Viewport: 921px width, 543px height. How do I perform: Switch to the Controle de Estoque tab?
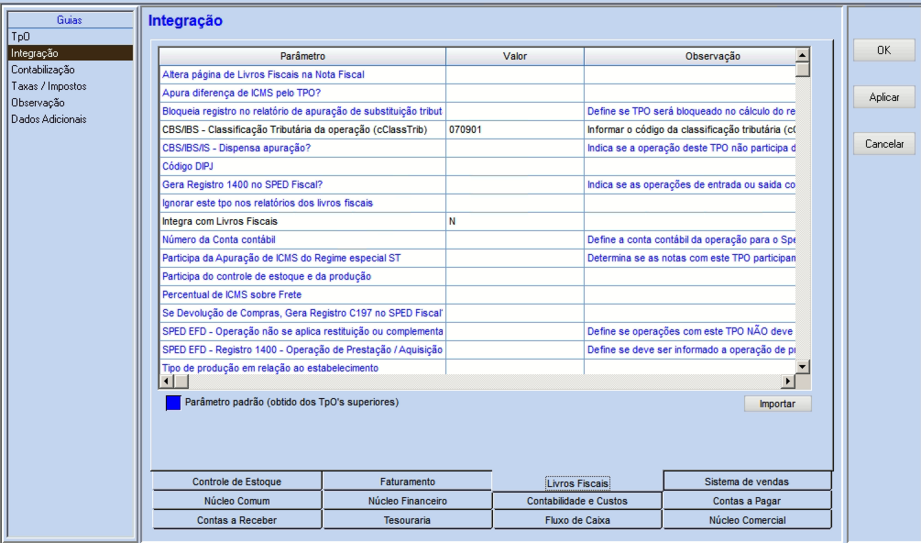coord(236,482)
